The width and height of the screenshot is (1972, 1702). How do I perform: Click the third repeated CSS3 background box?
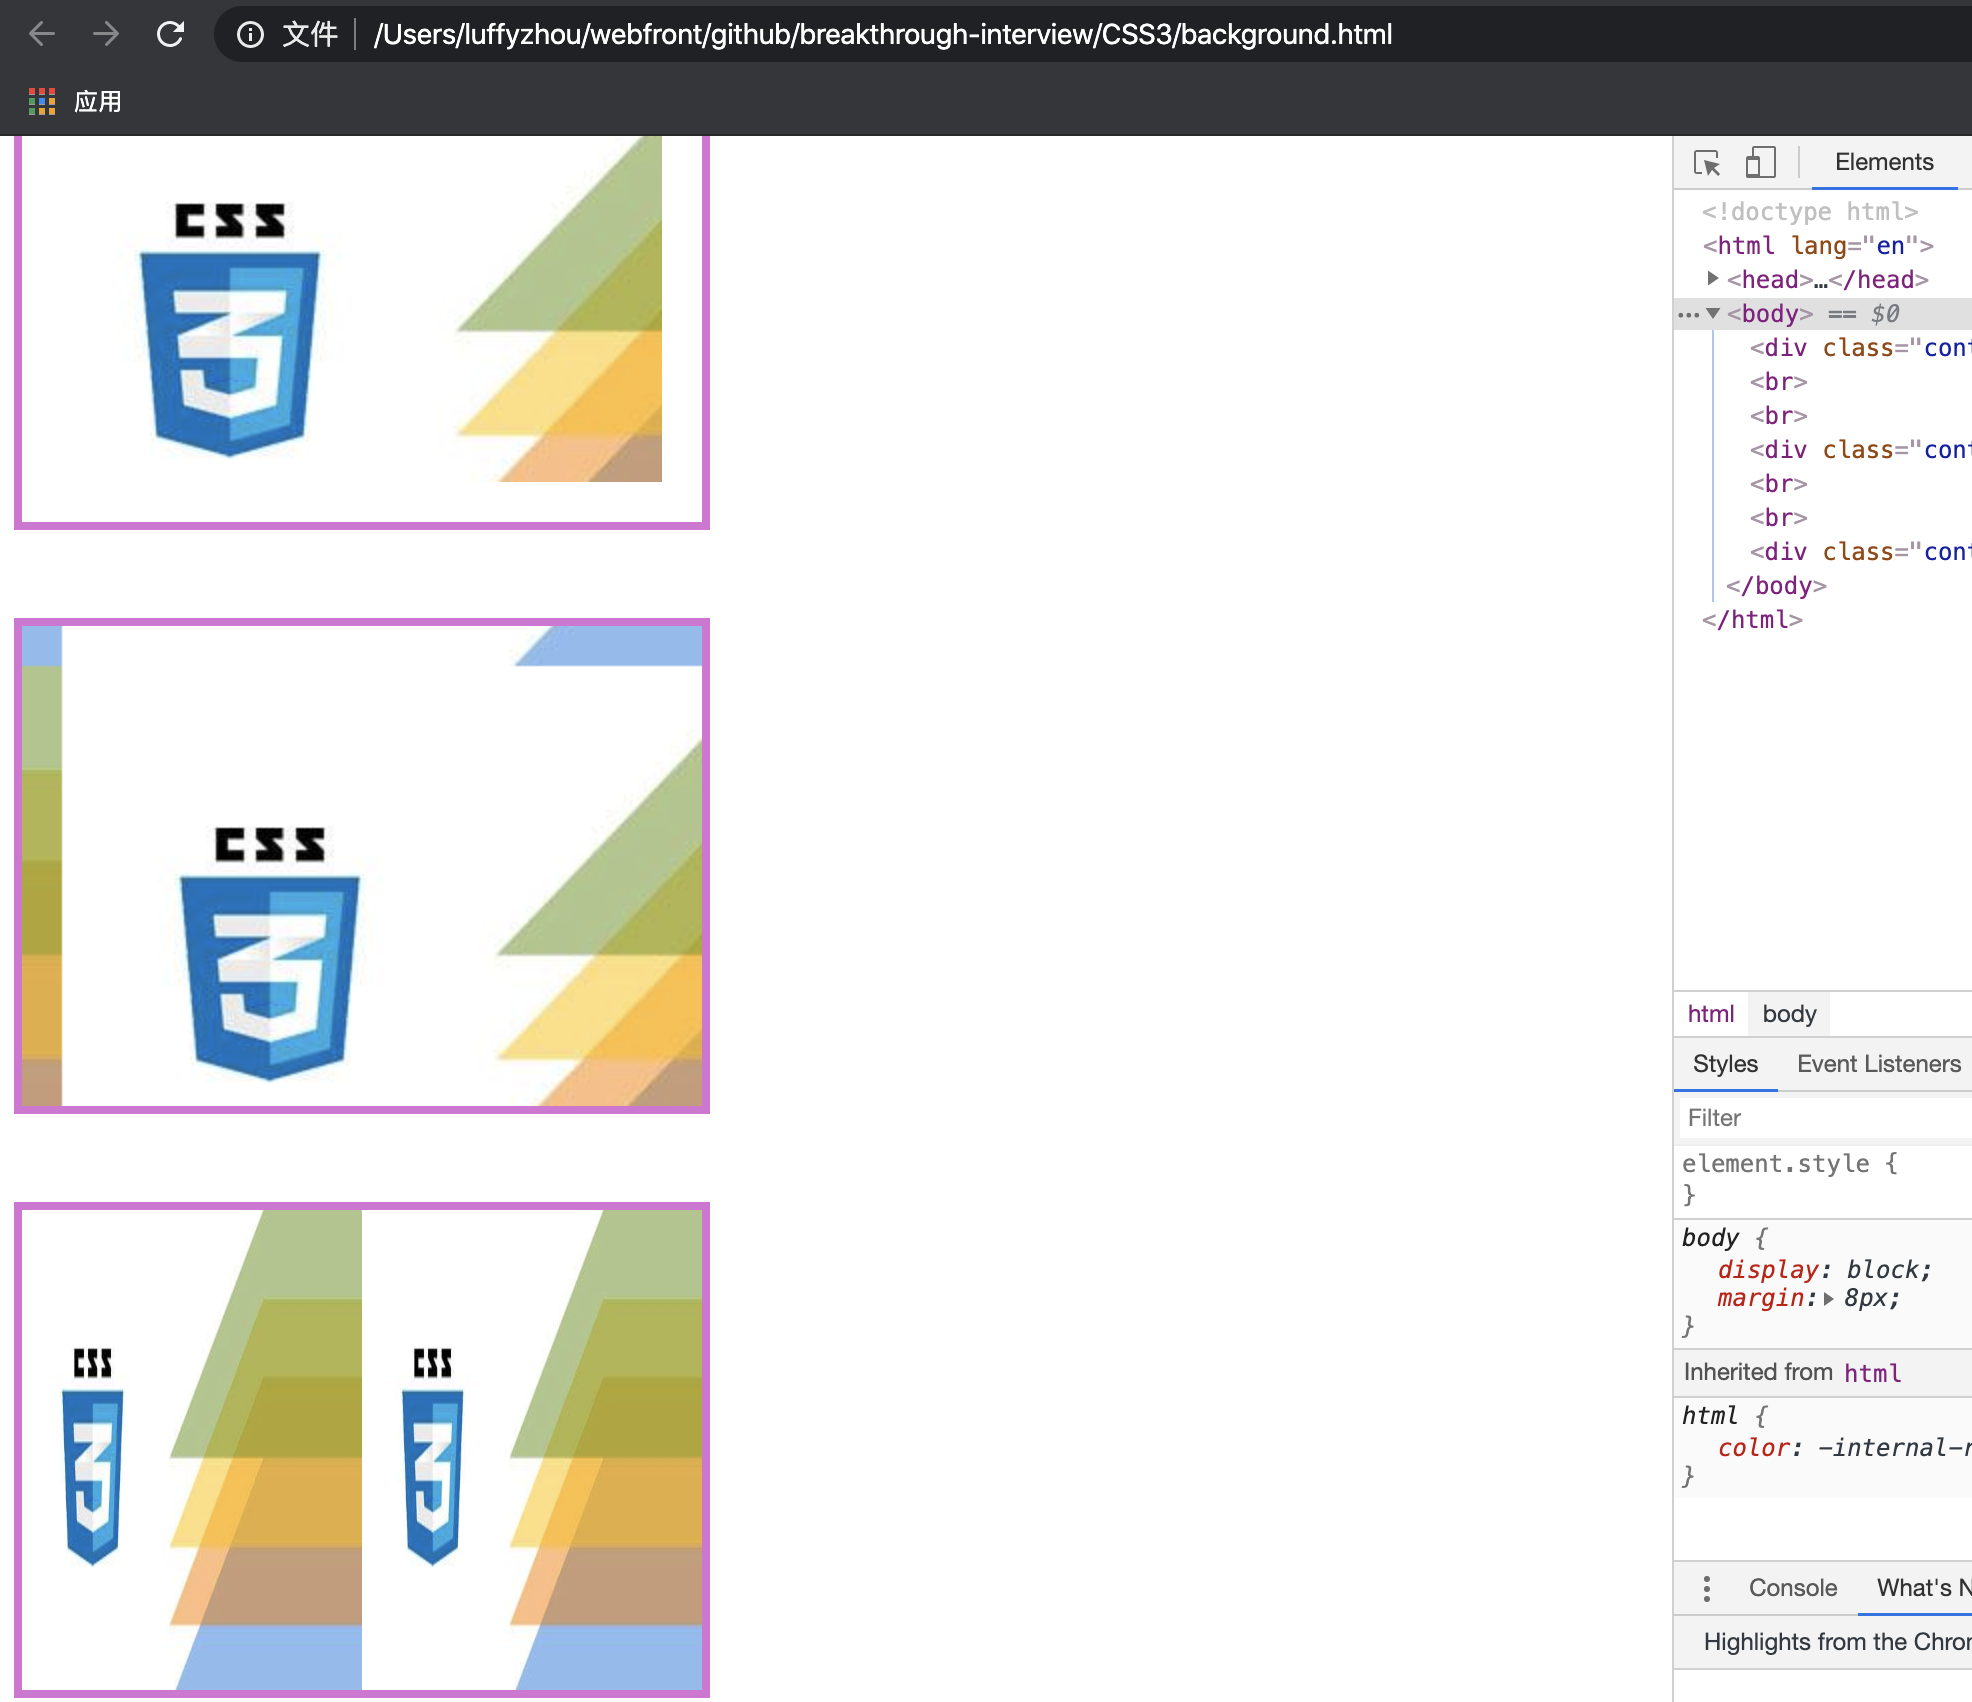pyautogui.click(x=362, y=1450)
